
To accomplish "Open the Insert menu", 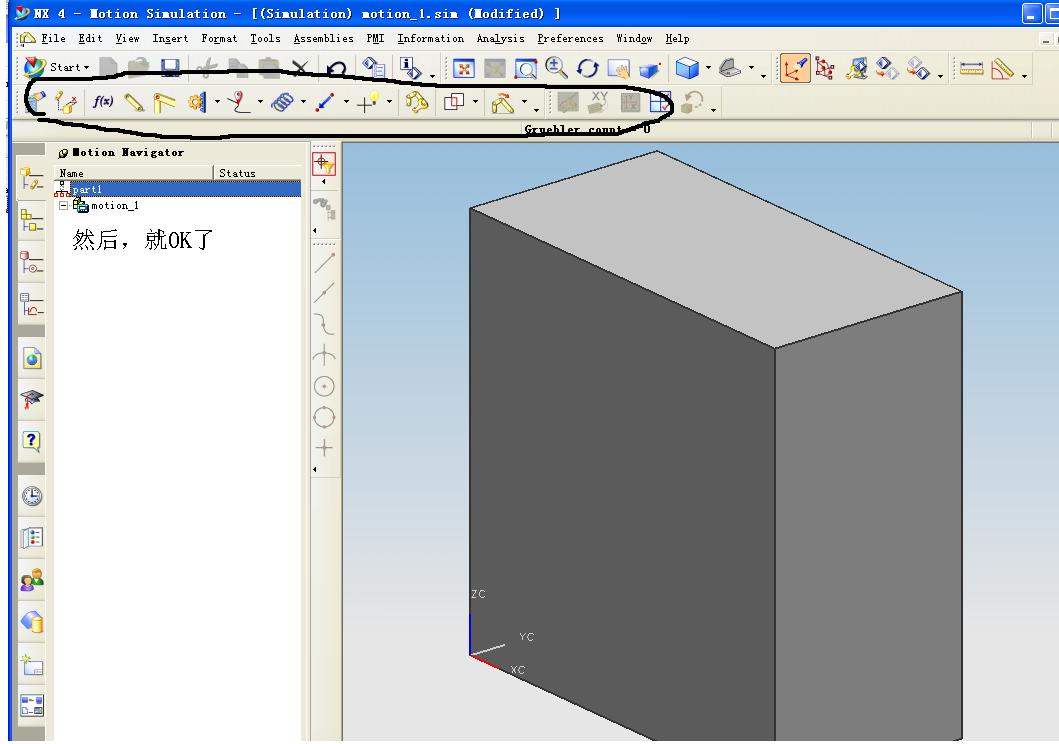I will click(170, 38).
